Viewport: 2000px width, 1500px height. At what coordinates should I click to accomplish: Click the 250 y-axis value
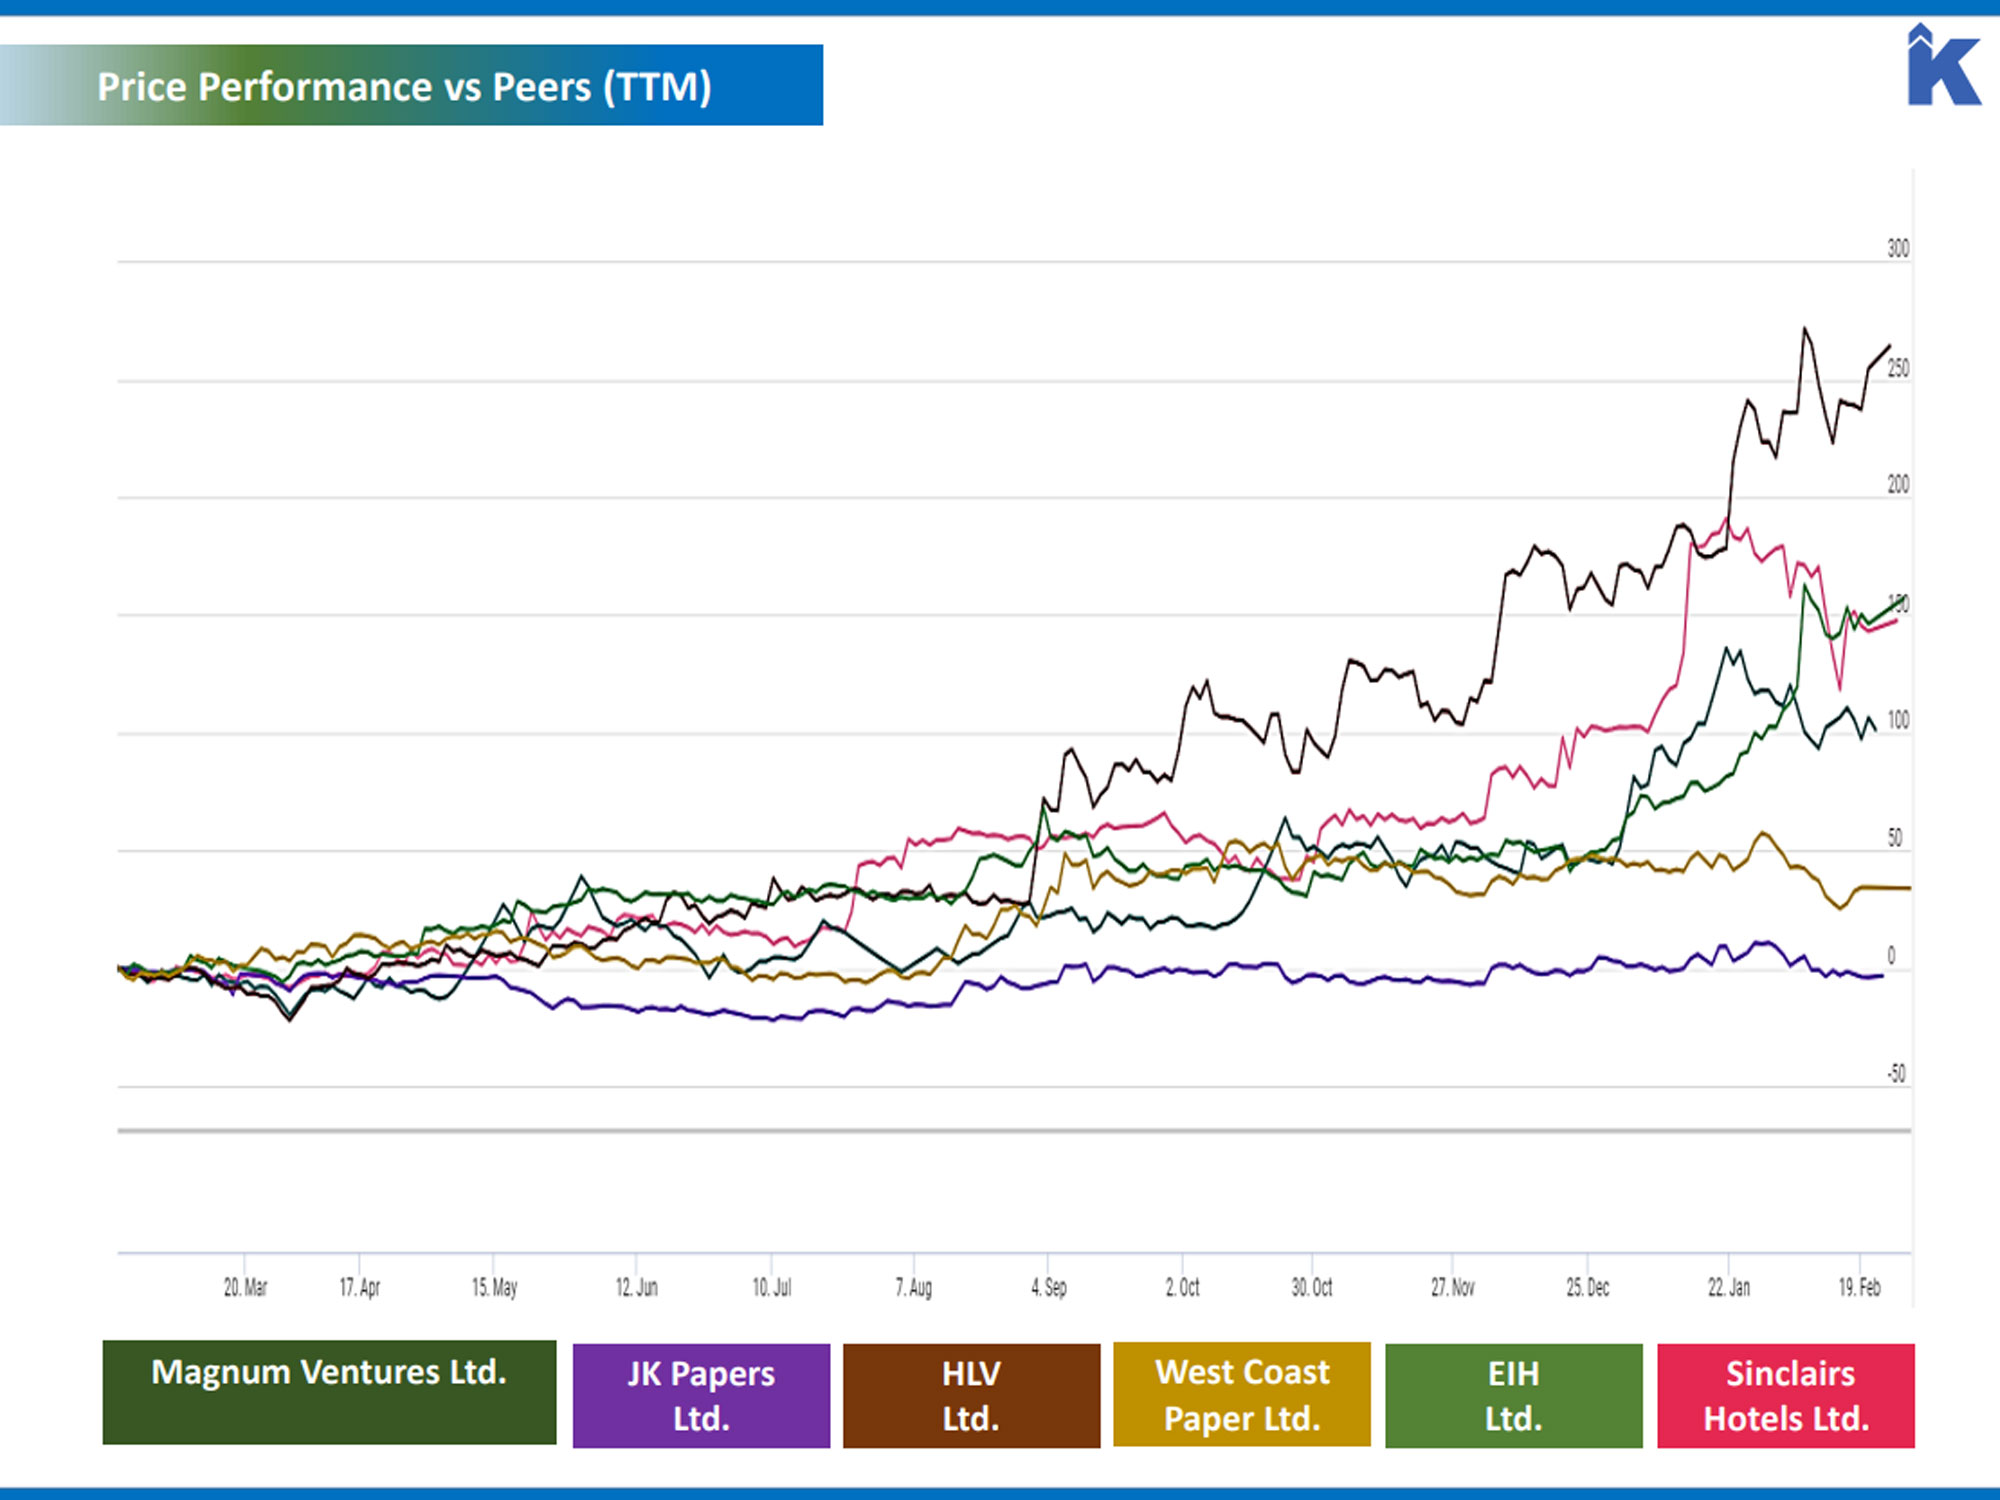pyautogui.click(x=1898, y=368)
